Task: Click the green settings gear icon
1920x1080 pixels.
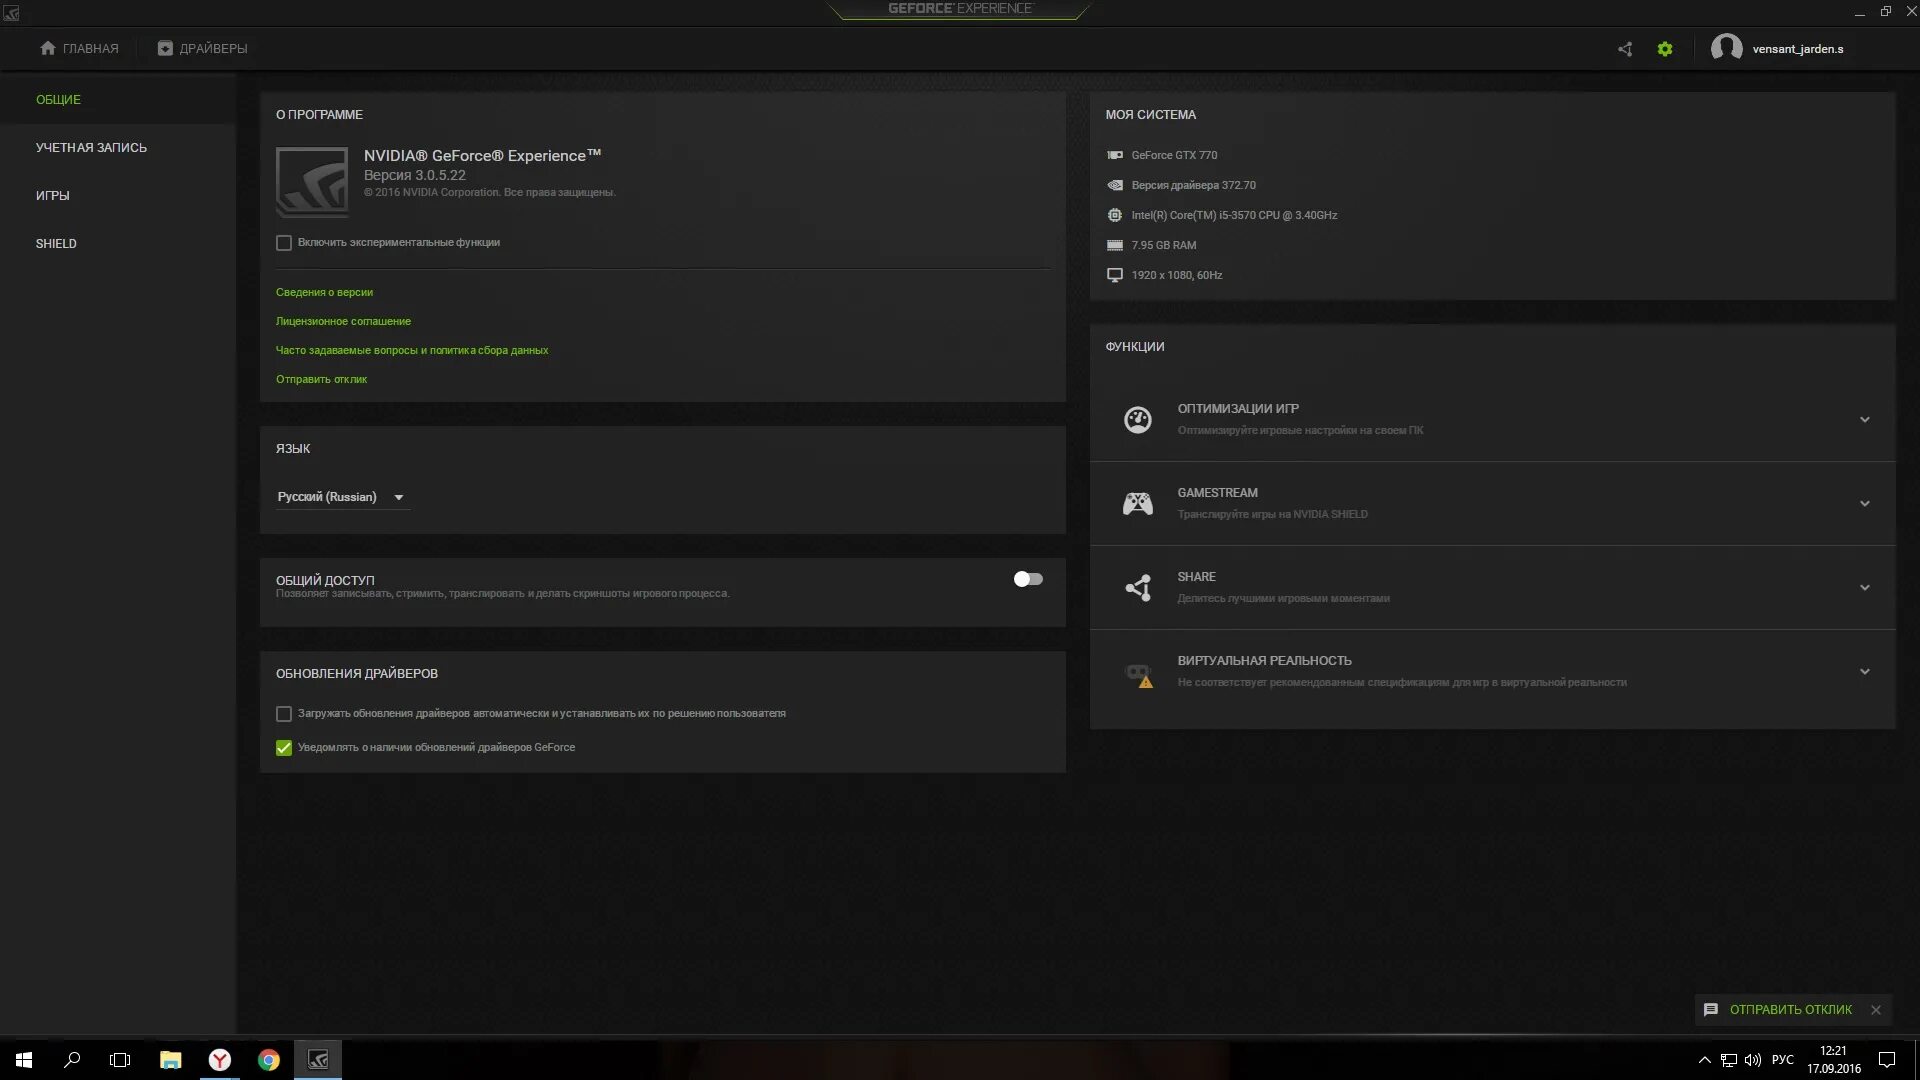Action: click(1665, 49)
